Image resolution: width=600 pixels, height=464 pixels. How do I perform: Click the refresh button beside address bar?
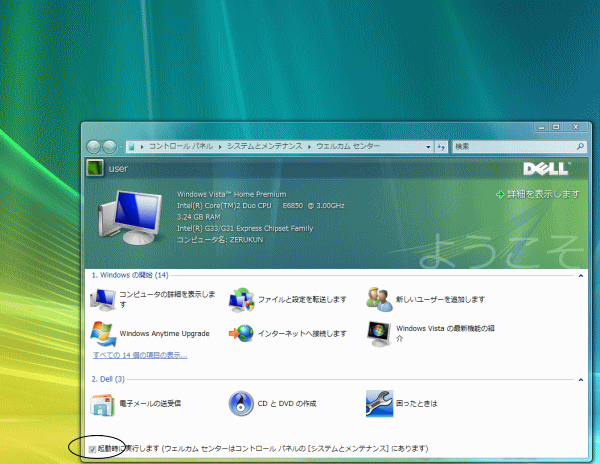(441, 147)
